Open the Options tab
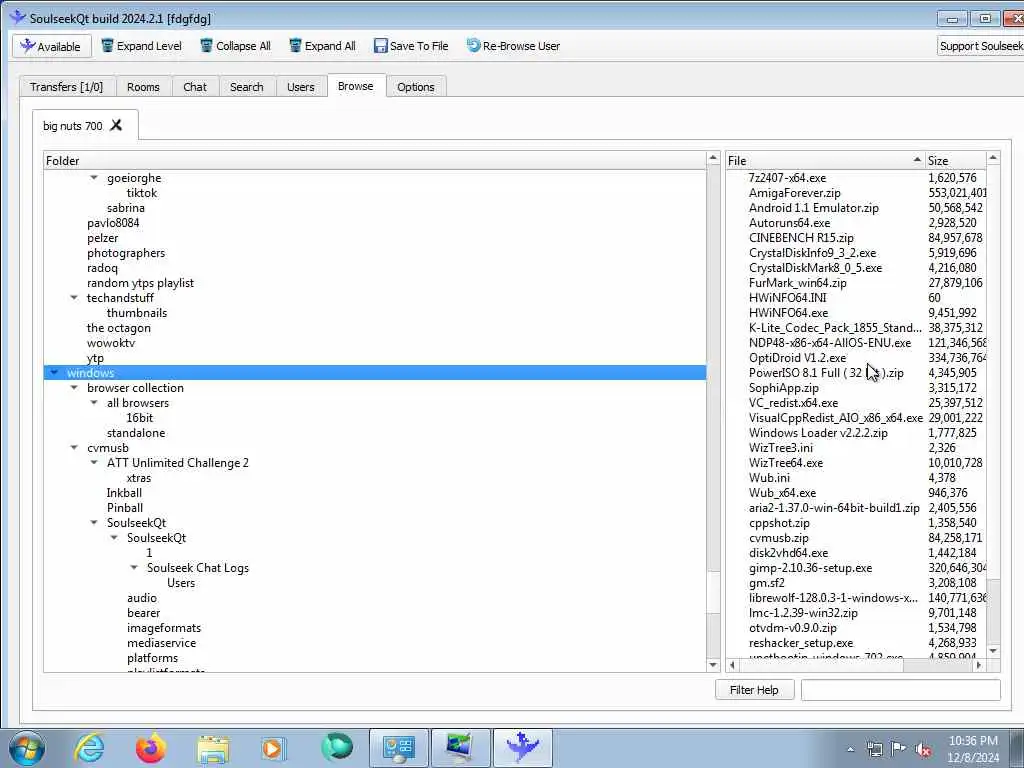The height and width of the screenshot is (768, 1024). (415, 87)
